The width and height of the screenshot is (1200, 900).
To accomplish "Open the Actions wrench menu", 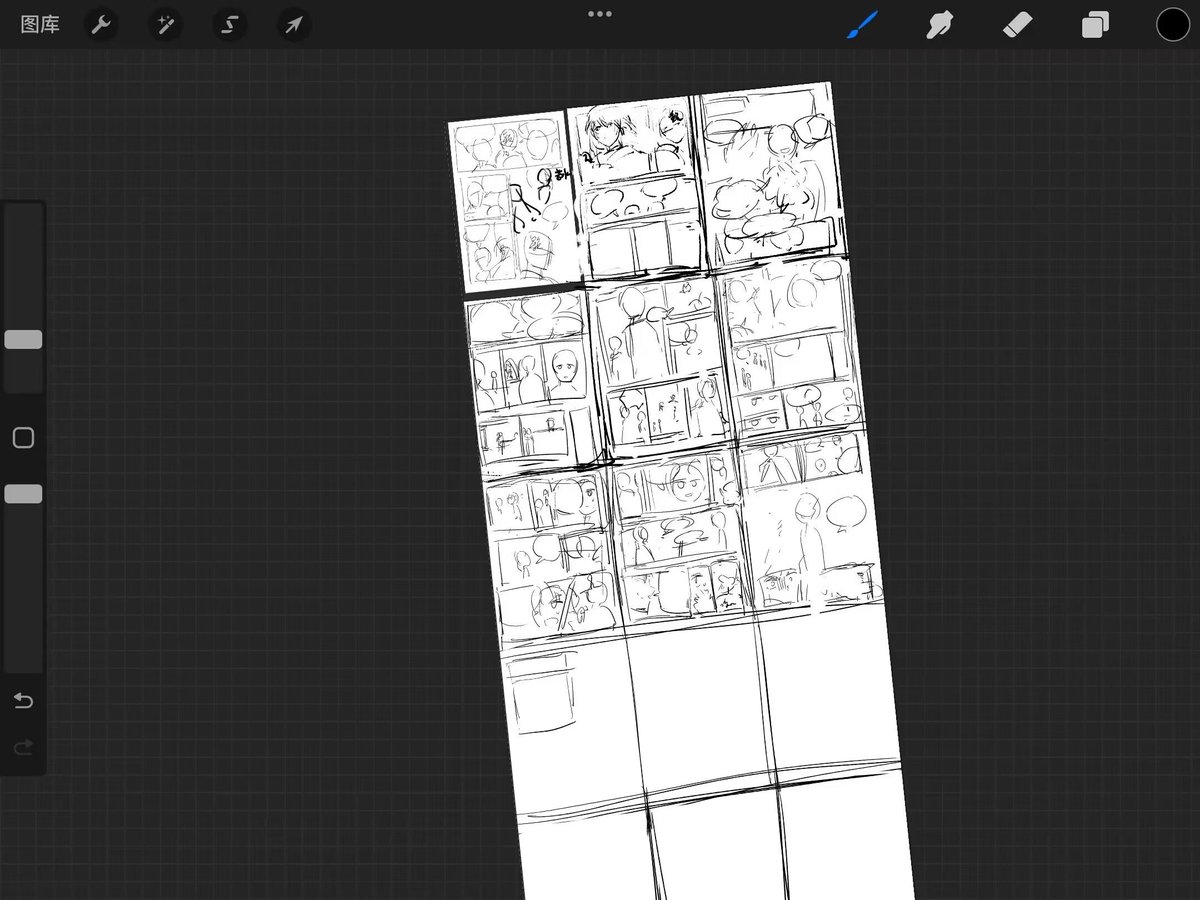I will click(x=101, y=25).
